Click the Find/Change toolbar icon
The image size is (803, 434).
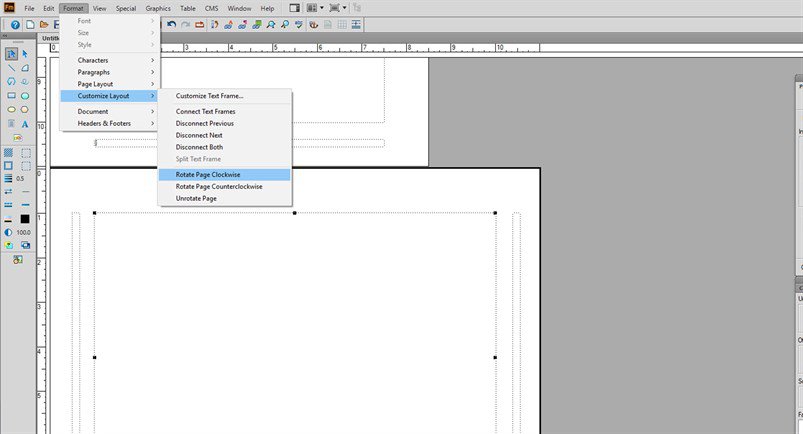(x=271, y=25)
